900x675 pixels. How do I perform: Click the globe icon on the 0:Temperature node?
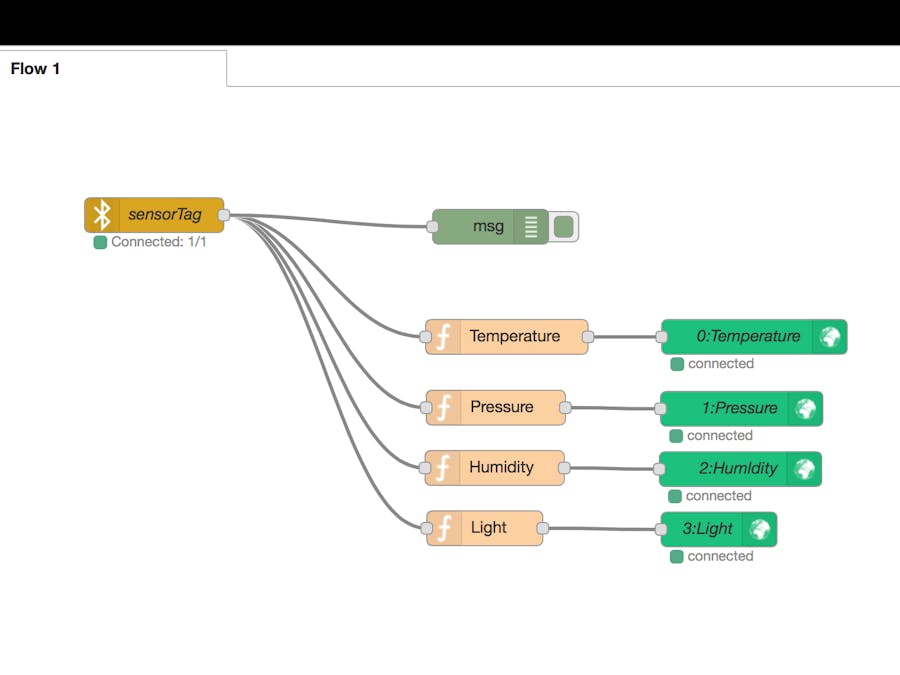click(830, 337)
